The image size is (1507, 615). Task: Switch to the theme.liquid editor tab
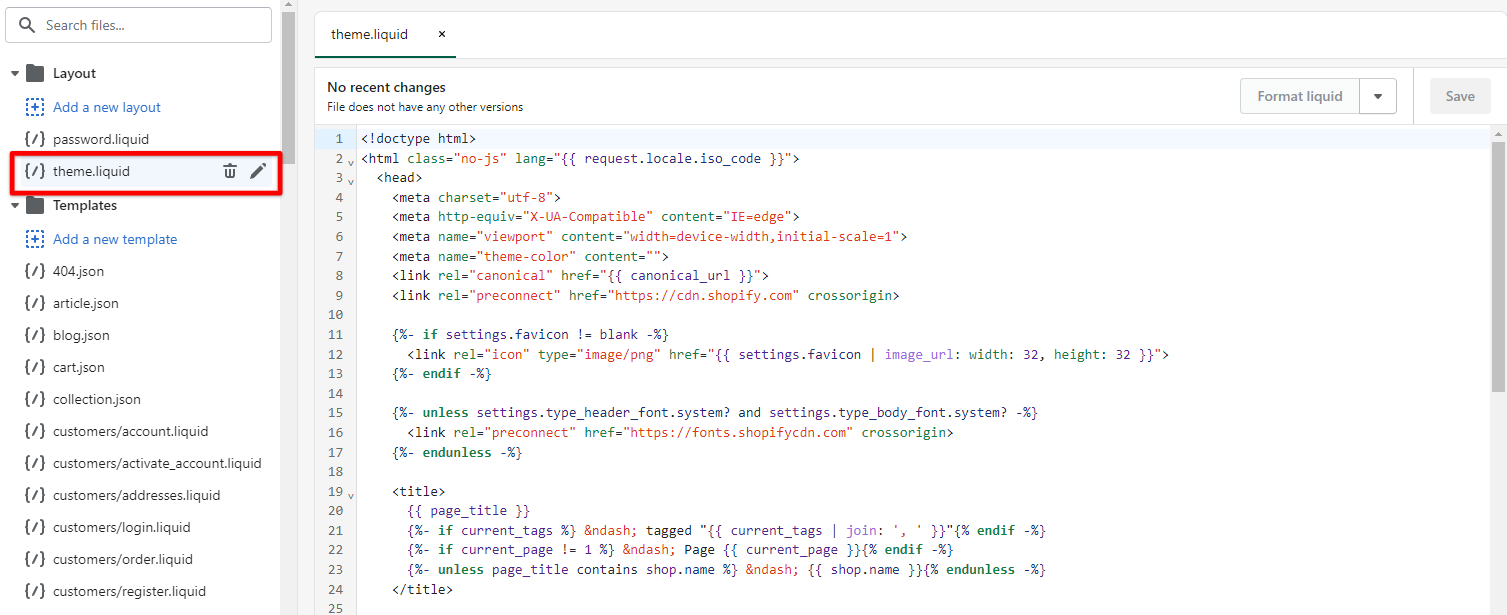coord(369,34)
